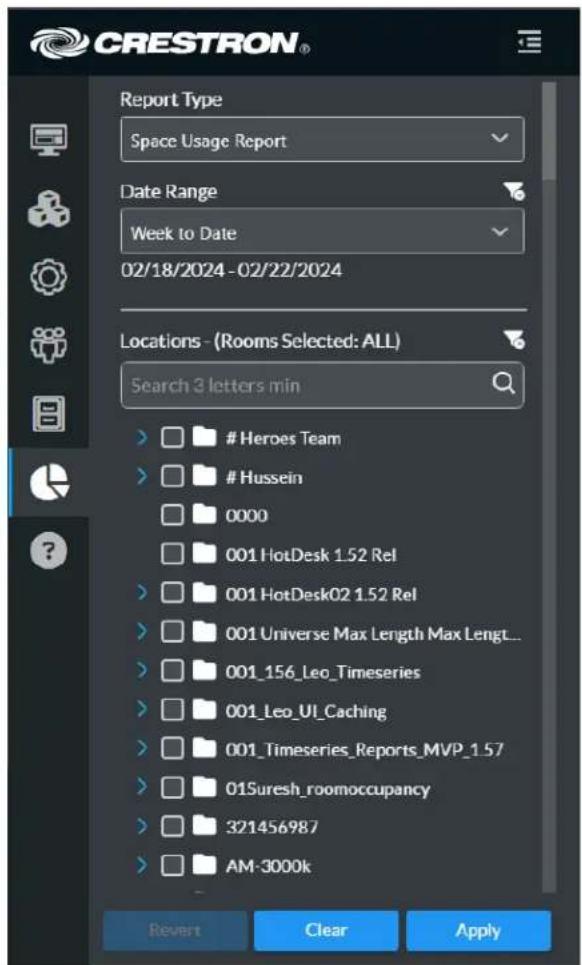Click the vertical scrollbar thumb

tap(549, 130)
